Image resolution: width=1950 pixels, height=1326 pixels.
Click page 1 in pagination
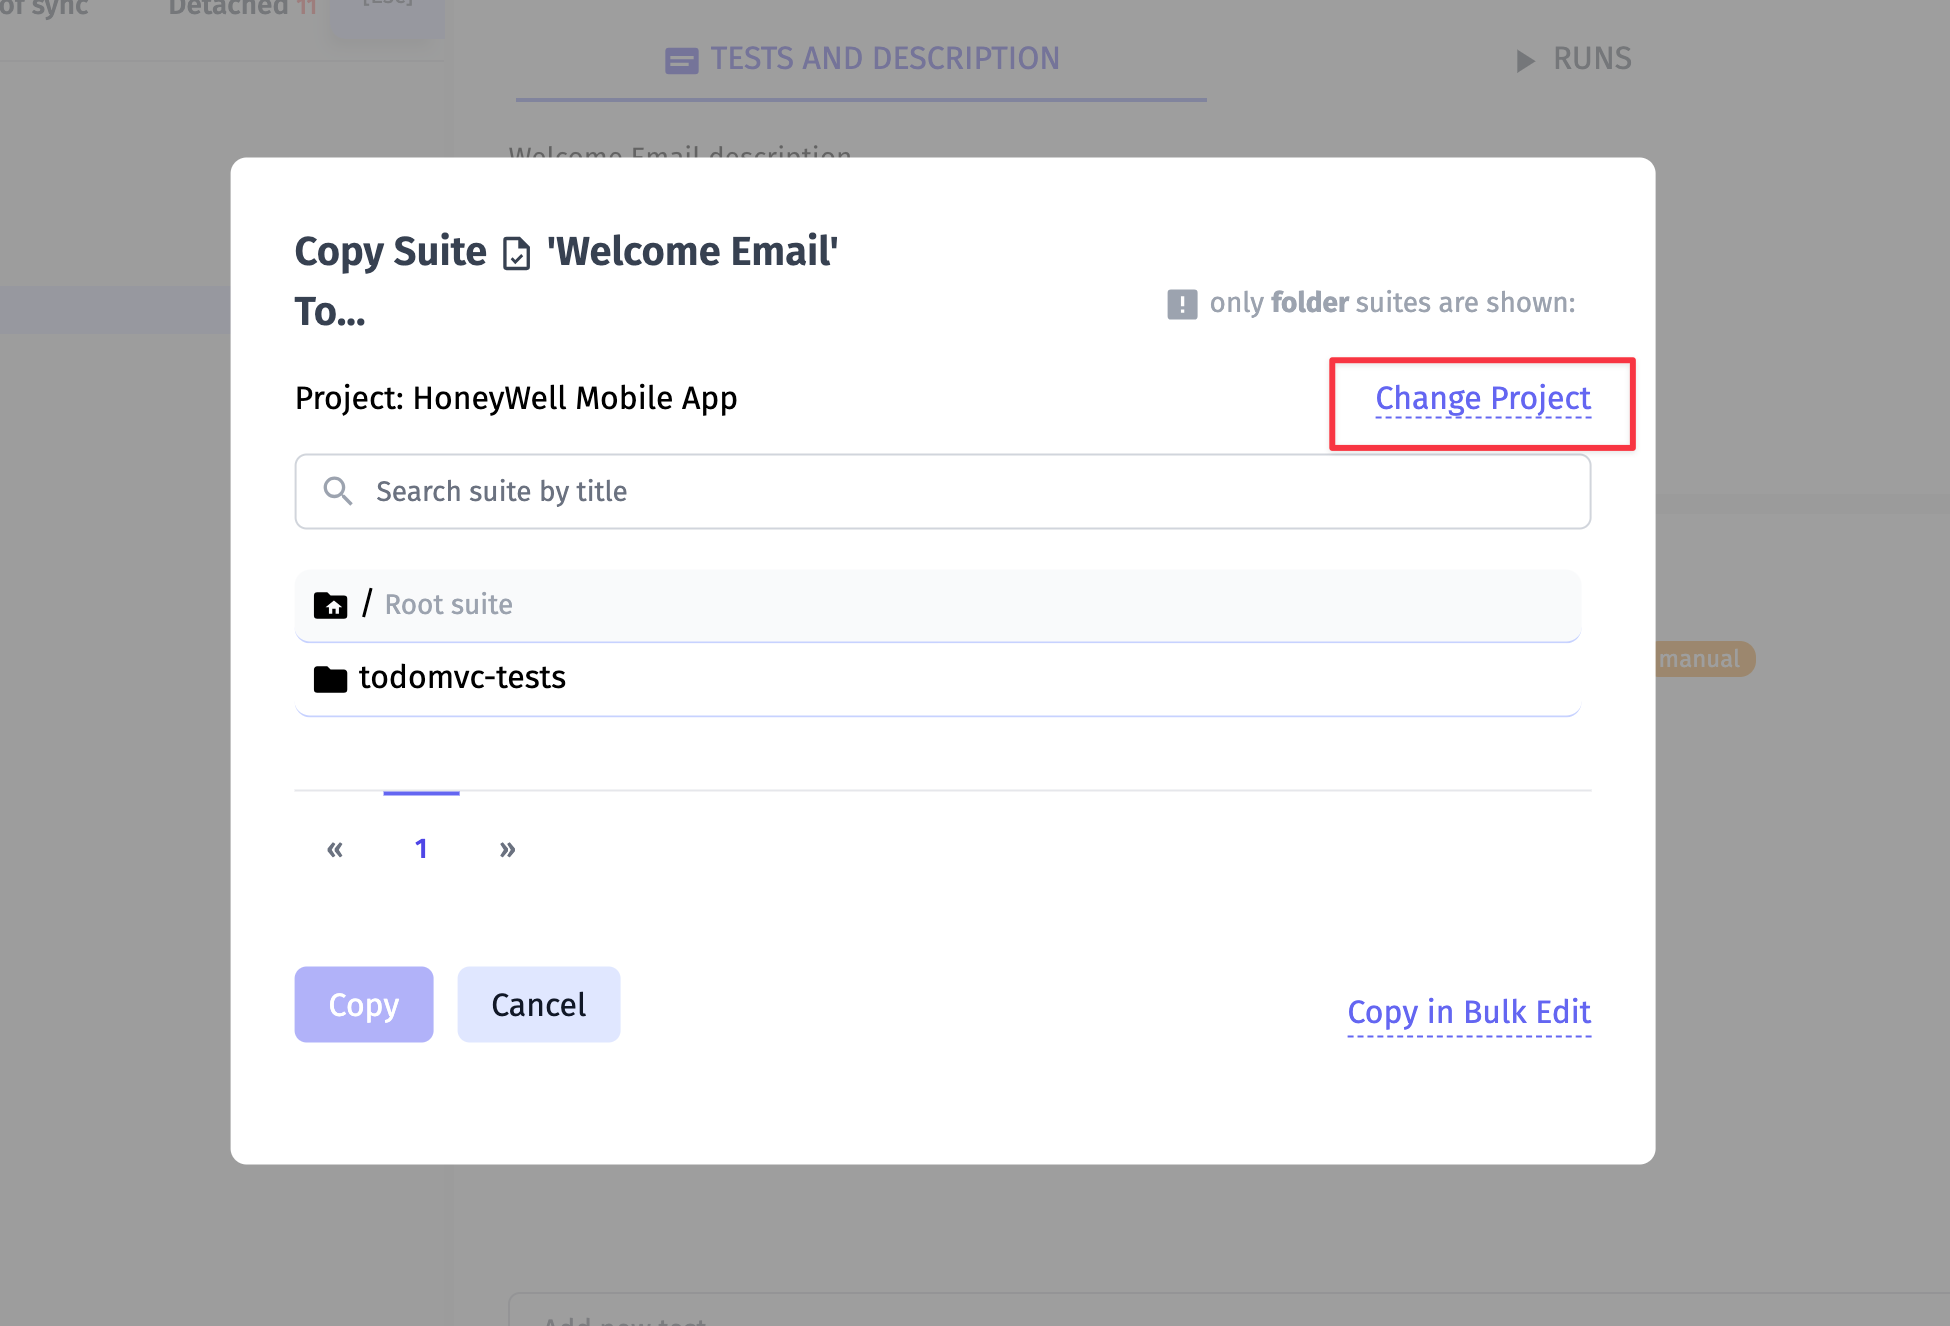[422, 849]
